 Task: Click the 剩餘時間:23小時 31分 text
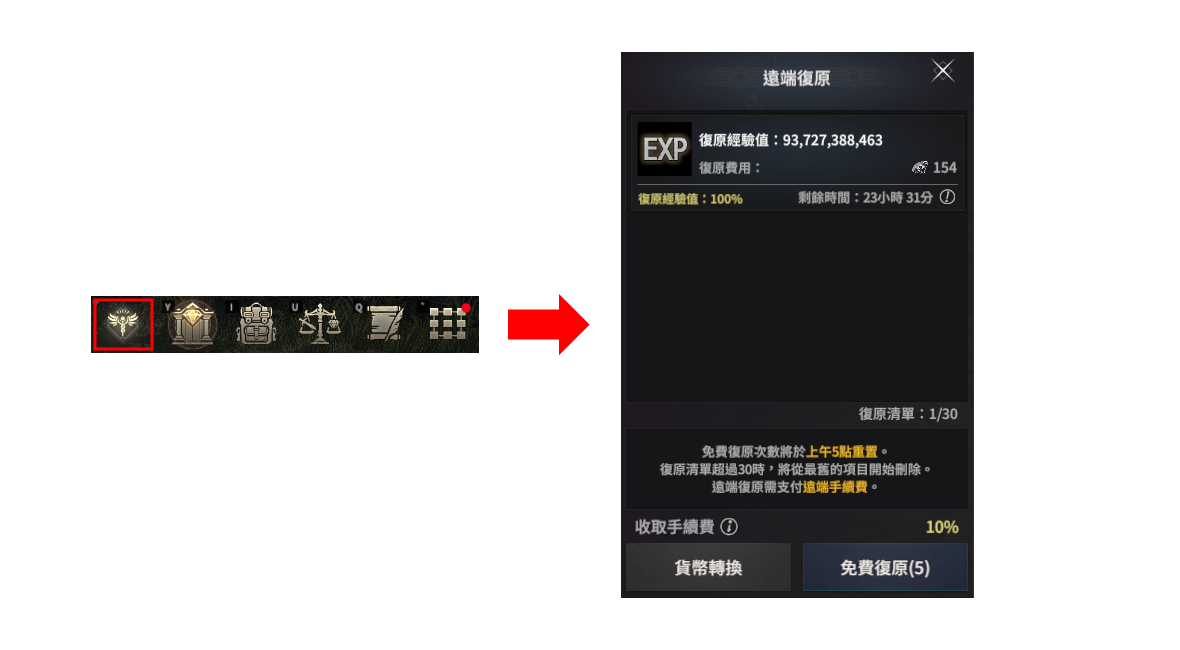[x=865, y=198]
